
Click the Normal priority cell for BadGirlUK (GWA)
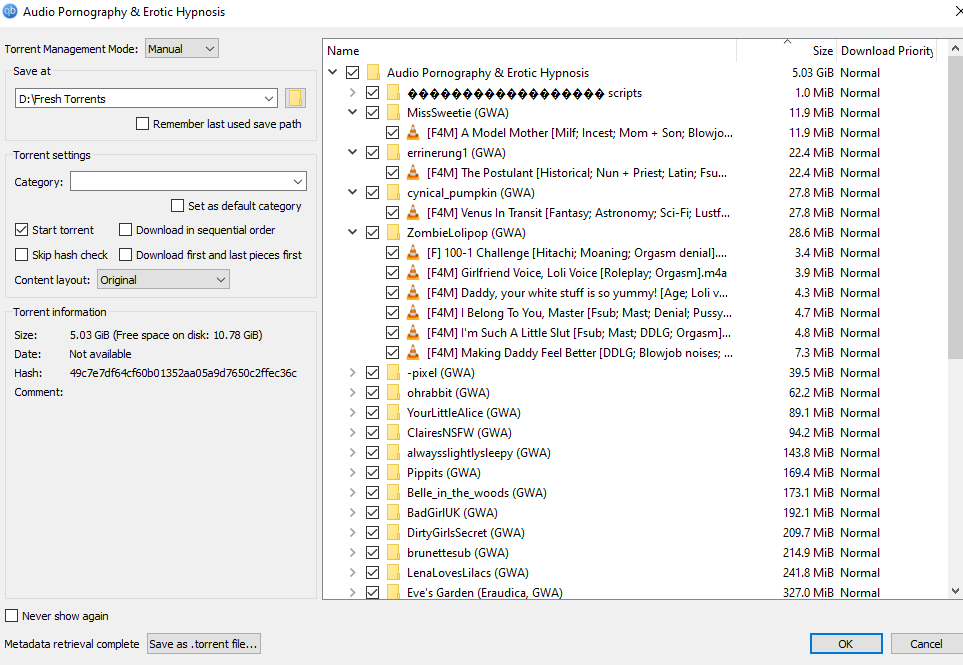point(860,513)
